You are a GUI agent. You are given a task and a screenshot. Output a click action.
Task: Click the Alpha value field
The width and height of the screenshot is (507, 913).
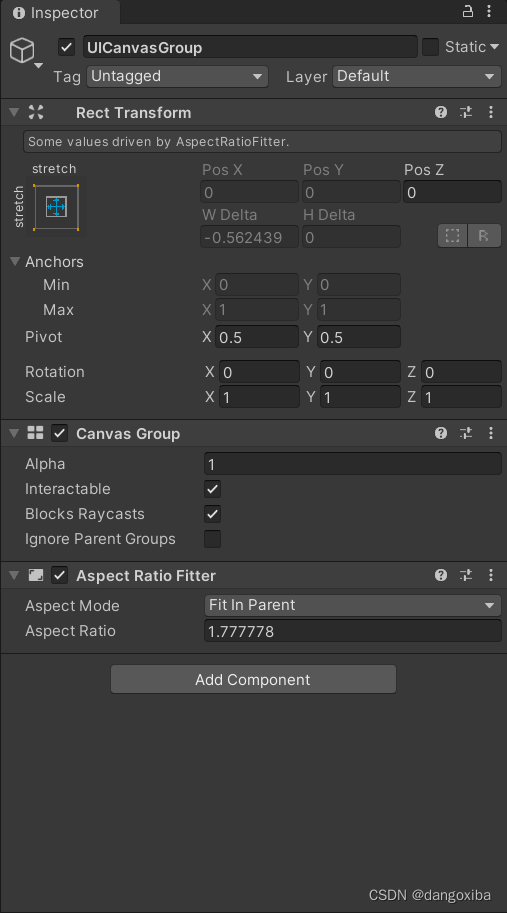pos(353,464)
